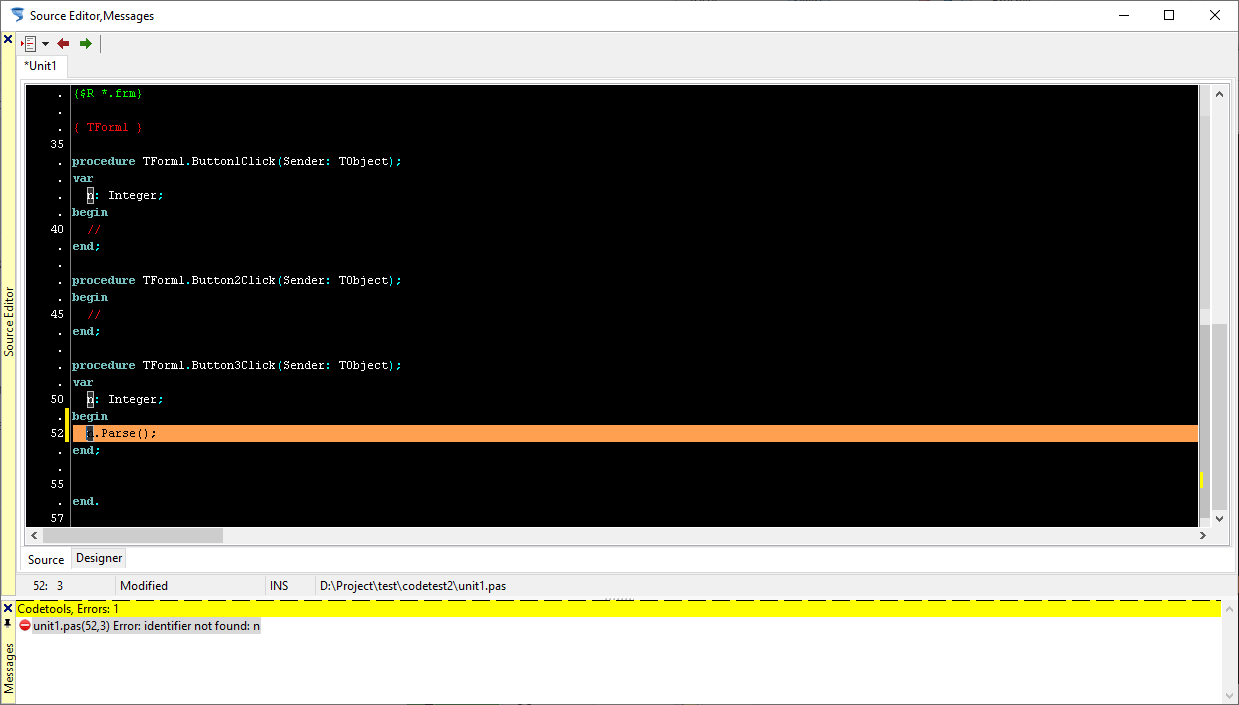Click the 'n: Integer;' line under Button3Click
The height and width of the screenshot is (705, 1239).
point(125,399)
